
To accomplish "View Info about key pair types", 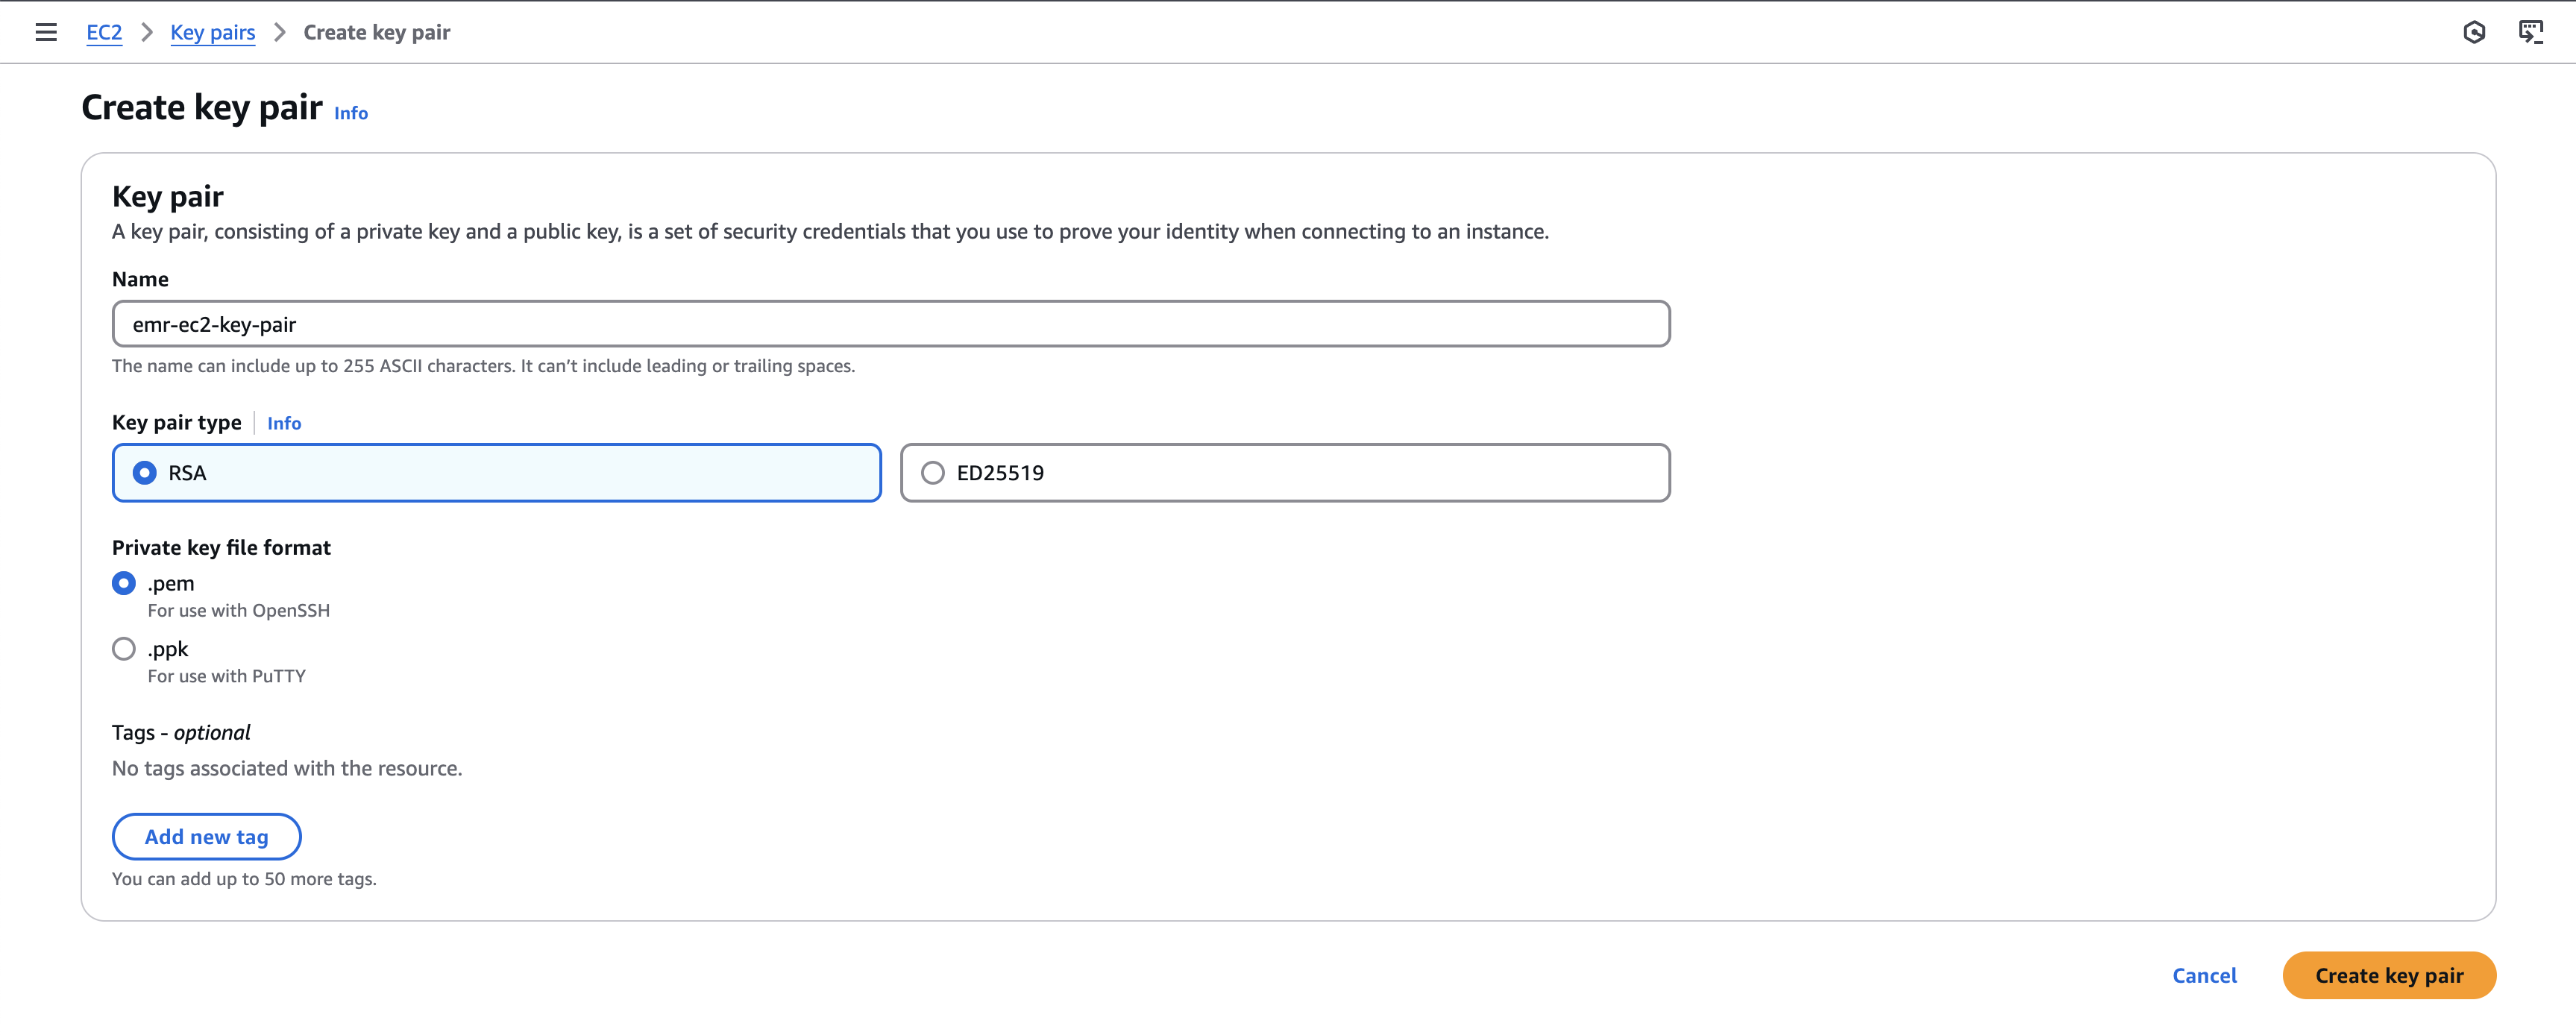I will point(284,423).
